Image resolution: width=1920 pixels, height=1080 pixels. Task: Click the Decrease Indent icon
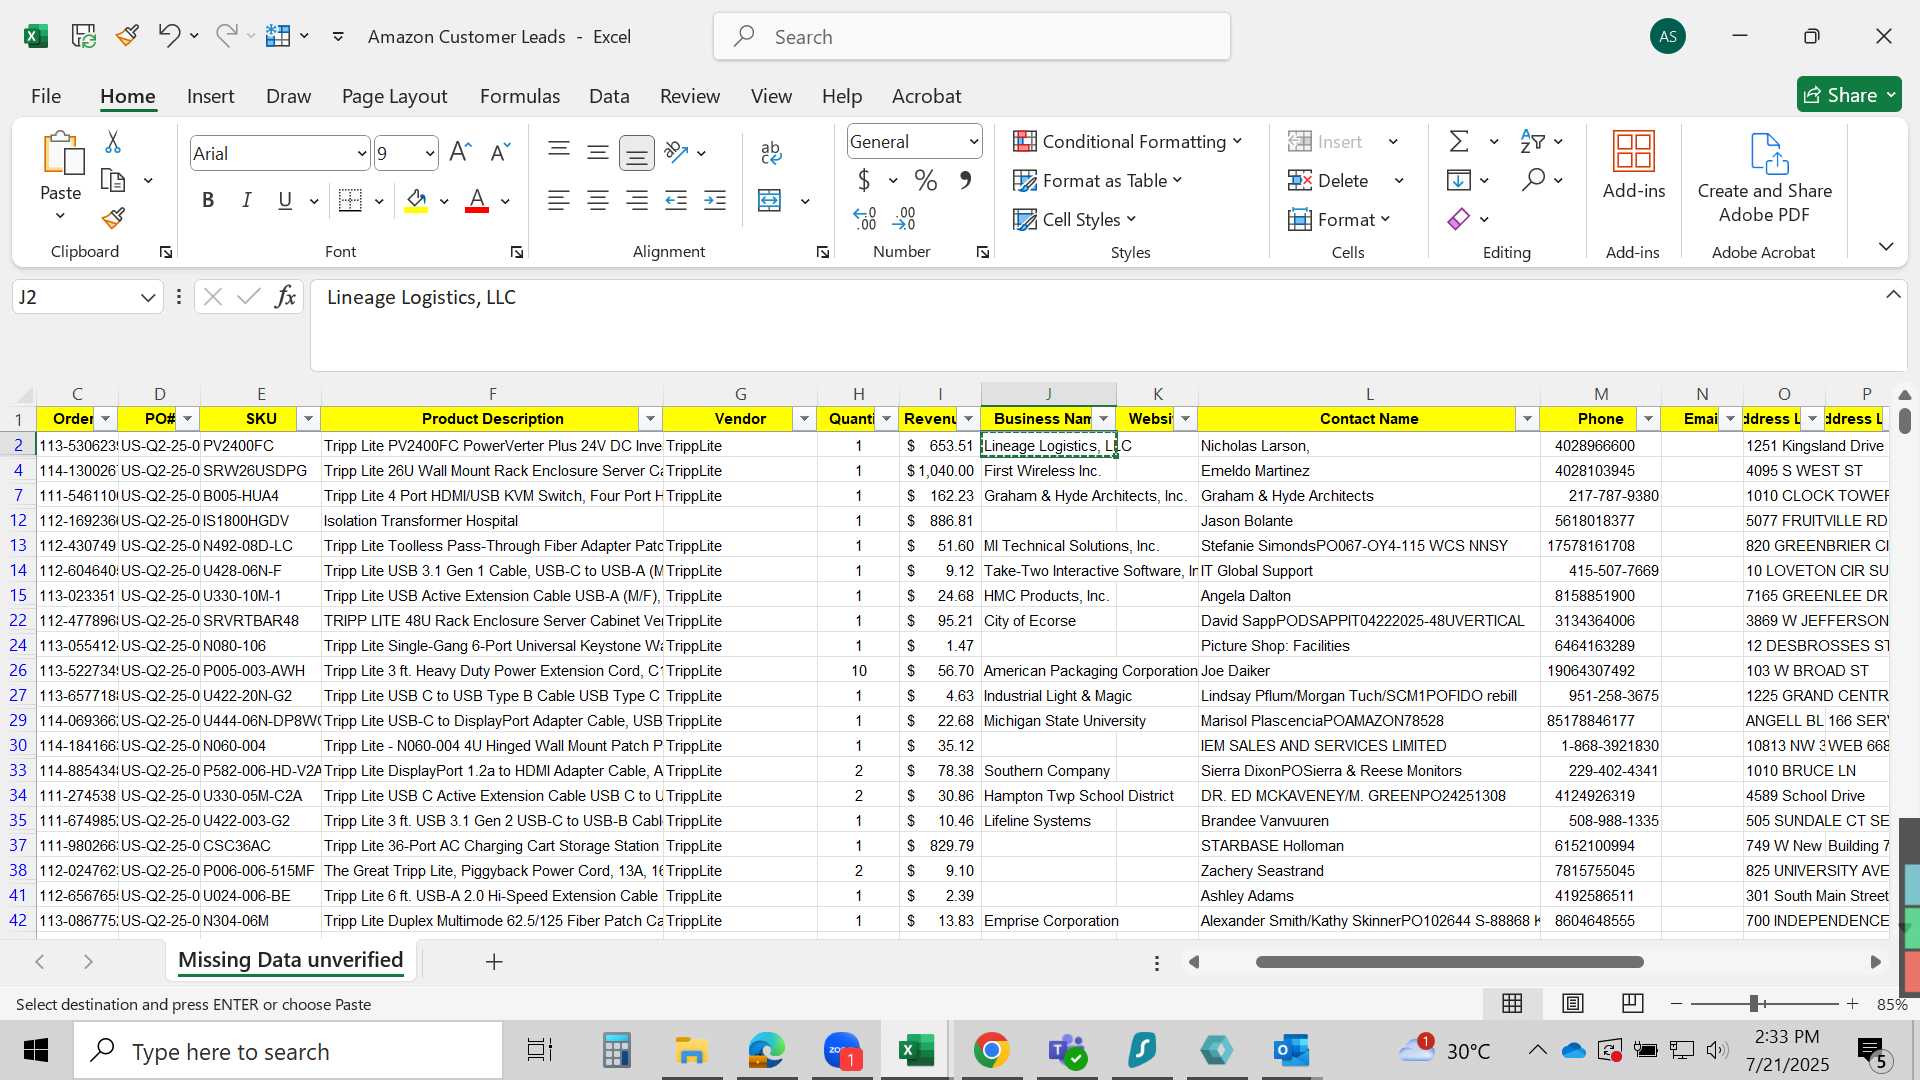(676, 200)
